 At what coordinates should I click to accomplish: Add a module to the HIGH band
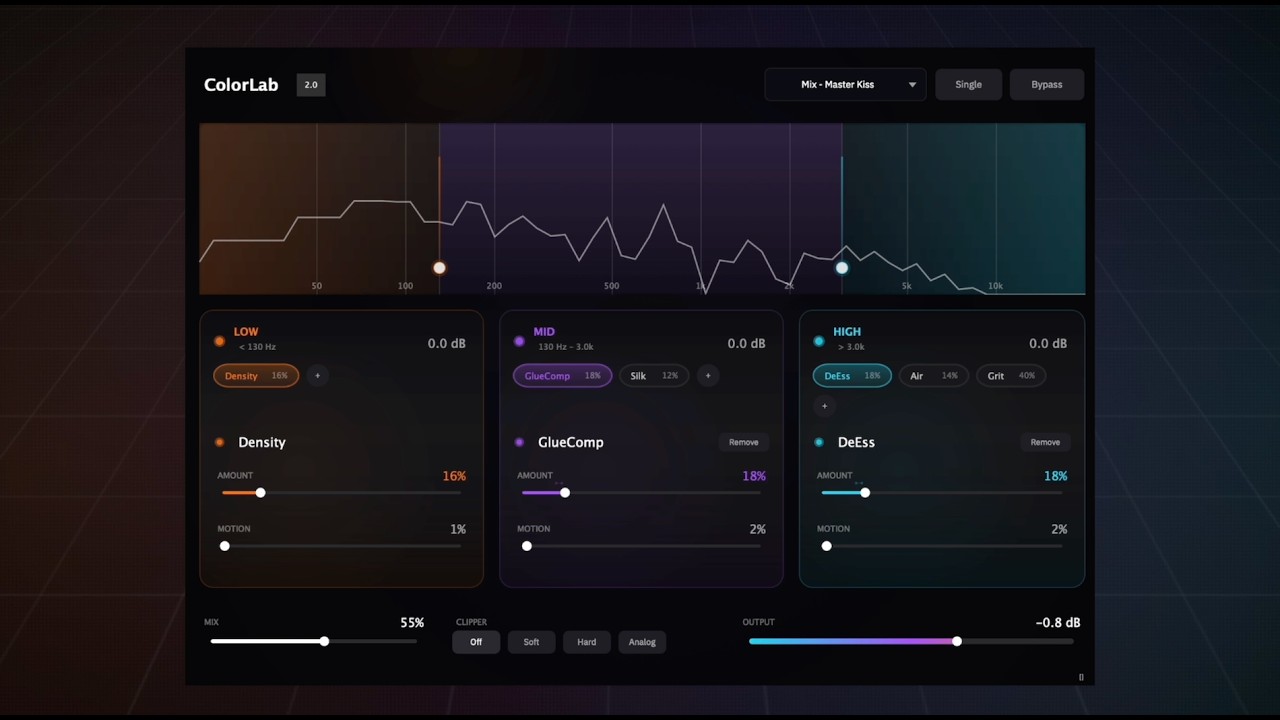(x=824, y=406)
